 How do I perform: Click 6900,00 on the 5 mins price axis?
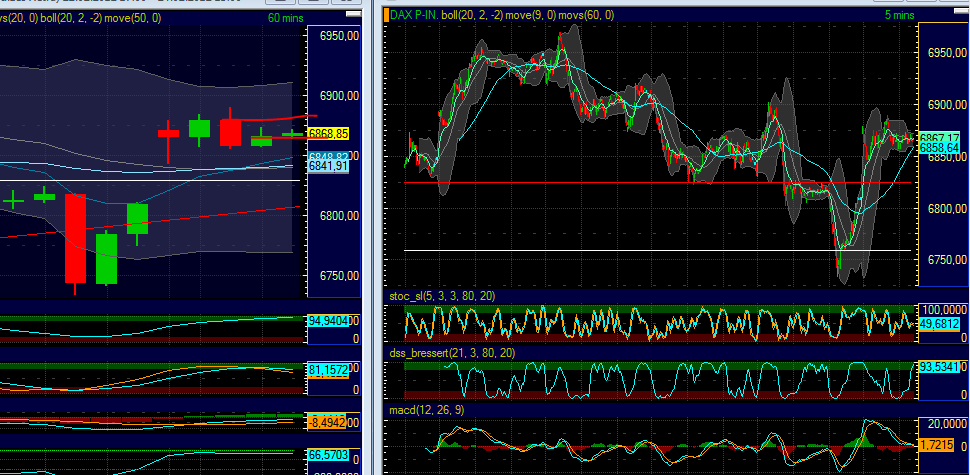(x=949, y=105)
